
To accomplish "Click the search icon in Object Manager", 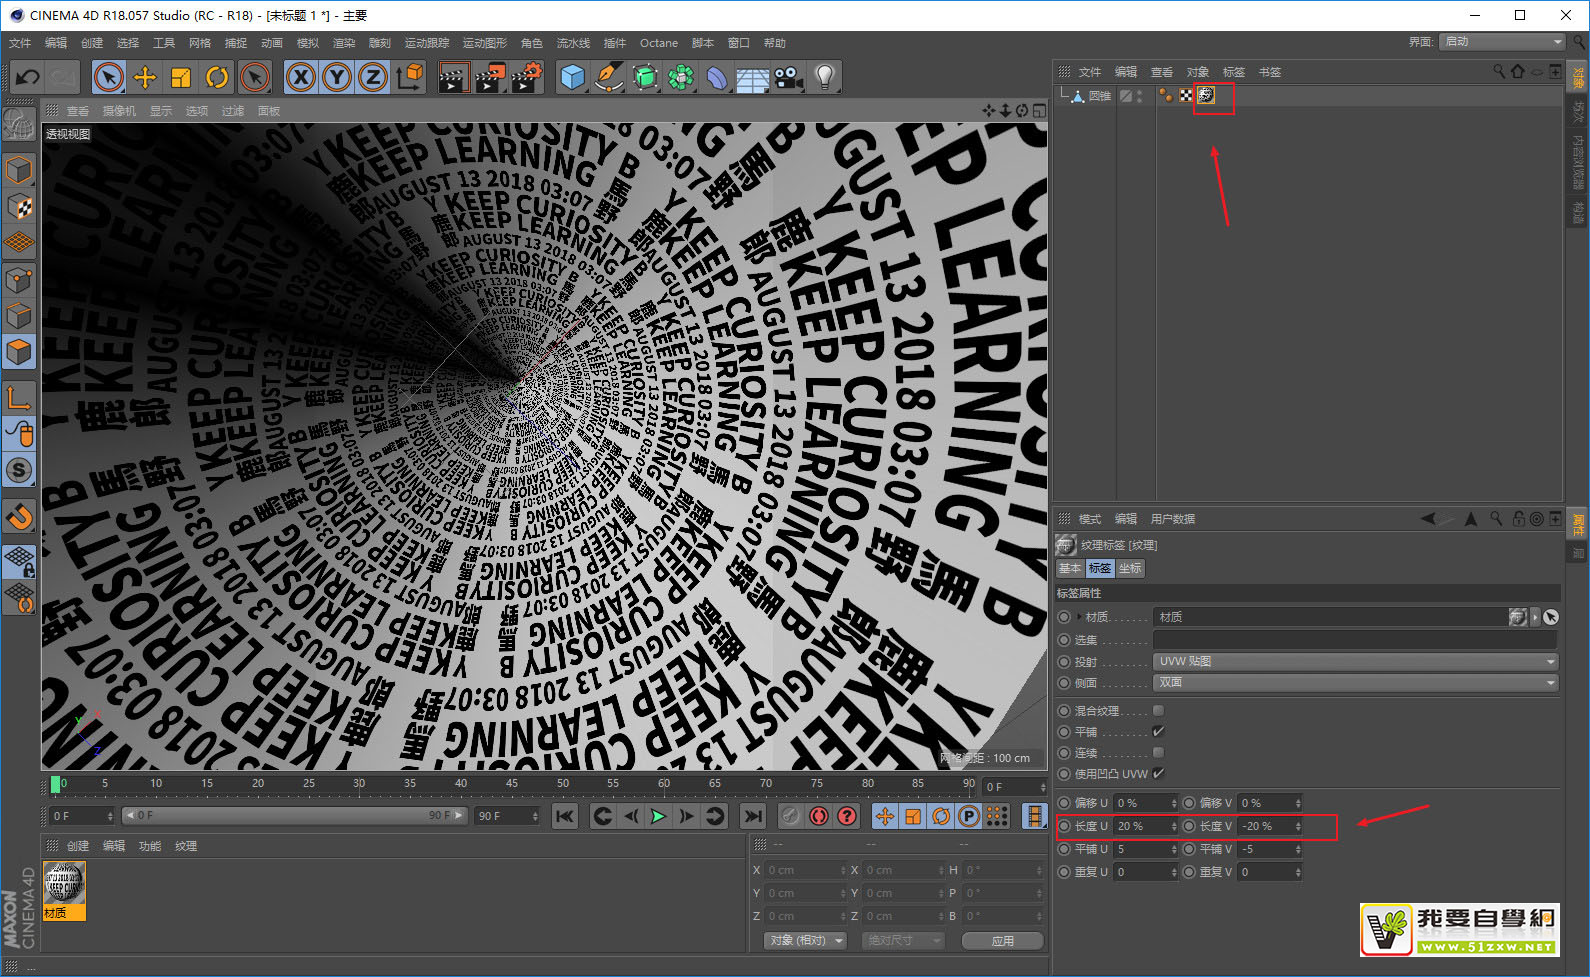I will (x=1498, y=71).
